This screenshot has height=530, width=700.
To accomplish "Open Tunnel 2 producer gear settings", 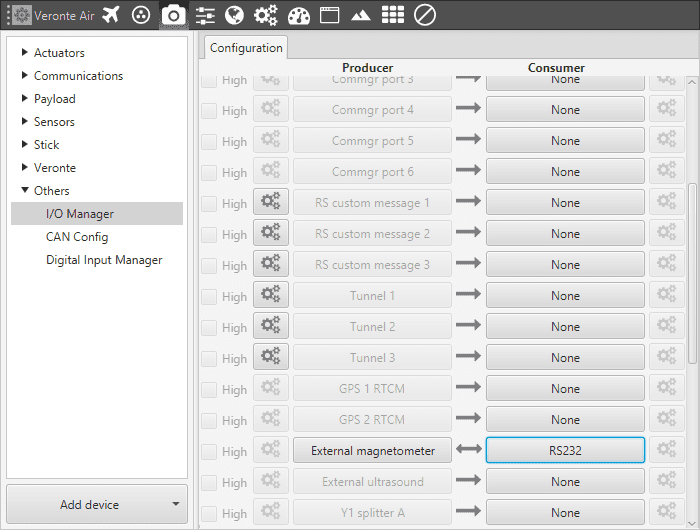I will point(271,326).
